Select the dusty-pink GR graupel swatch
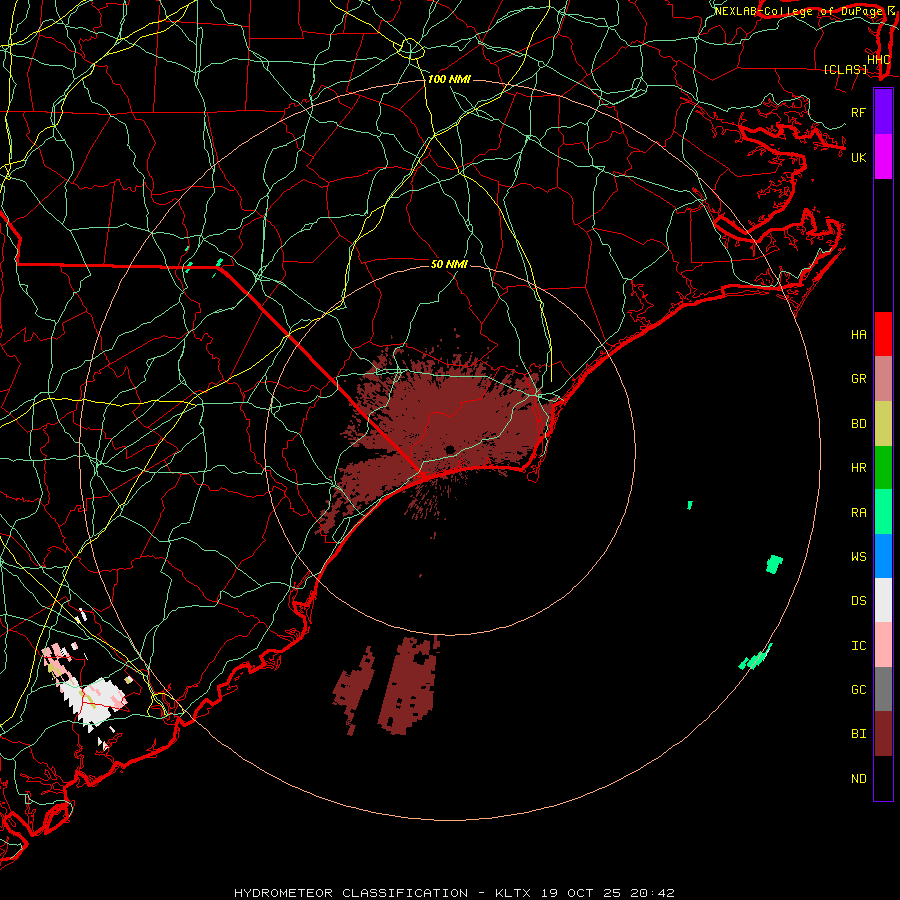Image resolution: width=900 pixels, height=900 pixels. [x=883, y=379]
